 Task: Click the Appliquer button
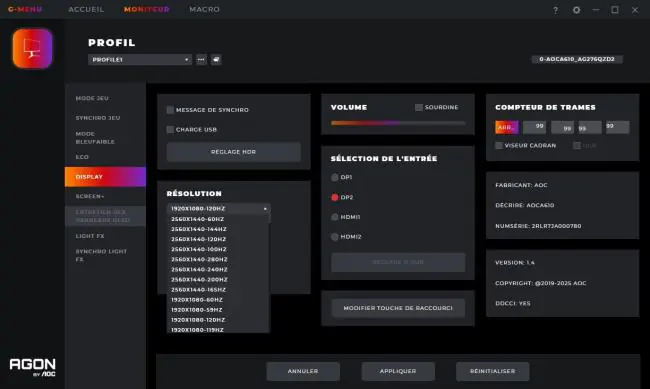(398, 371)
